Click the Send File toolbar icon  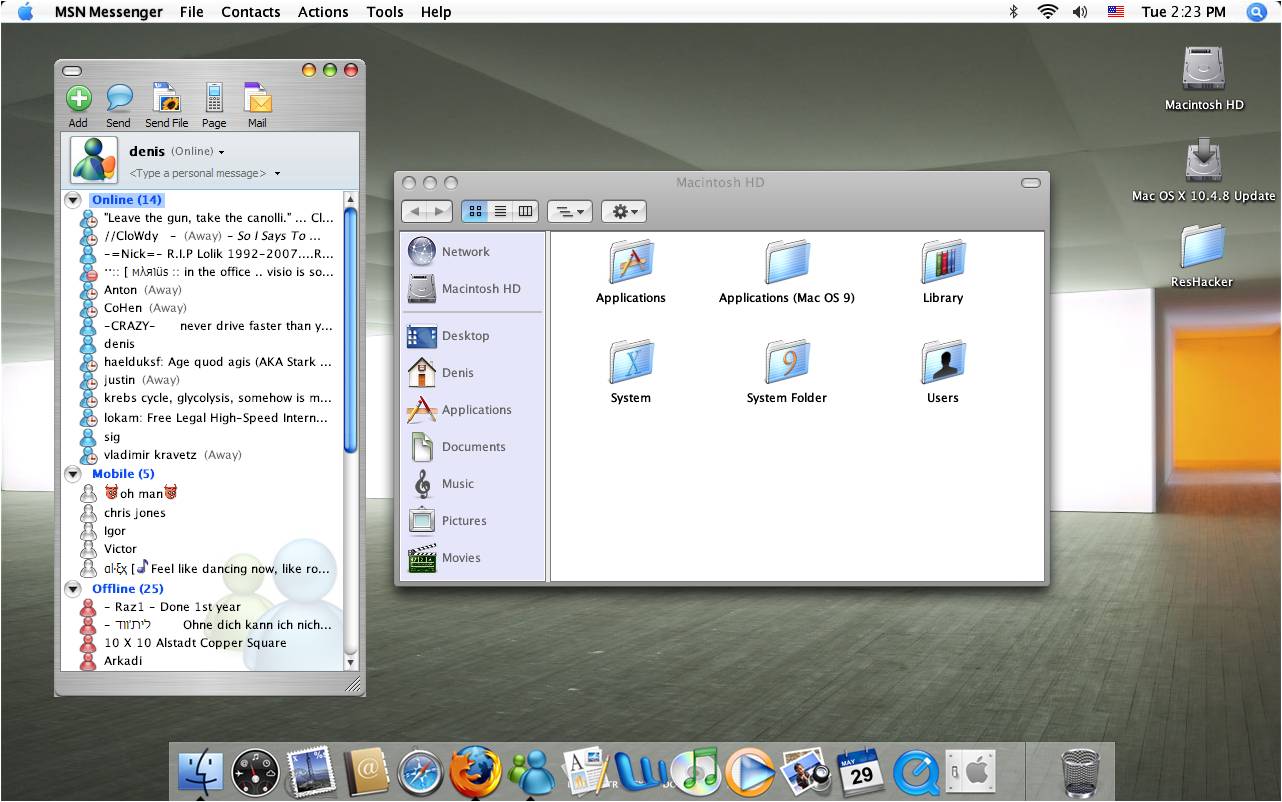[166, 98]
